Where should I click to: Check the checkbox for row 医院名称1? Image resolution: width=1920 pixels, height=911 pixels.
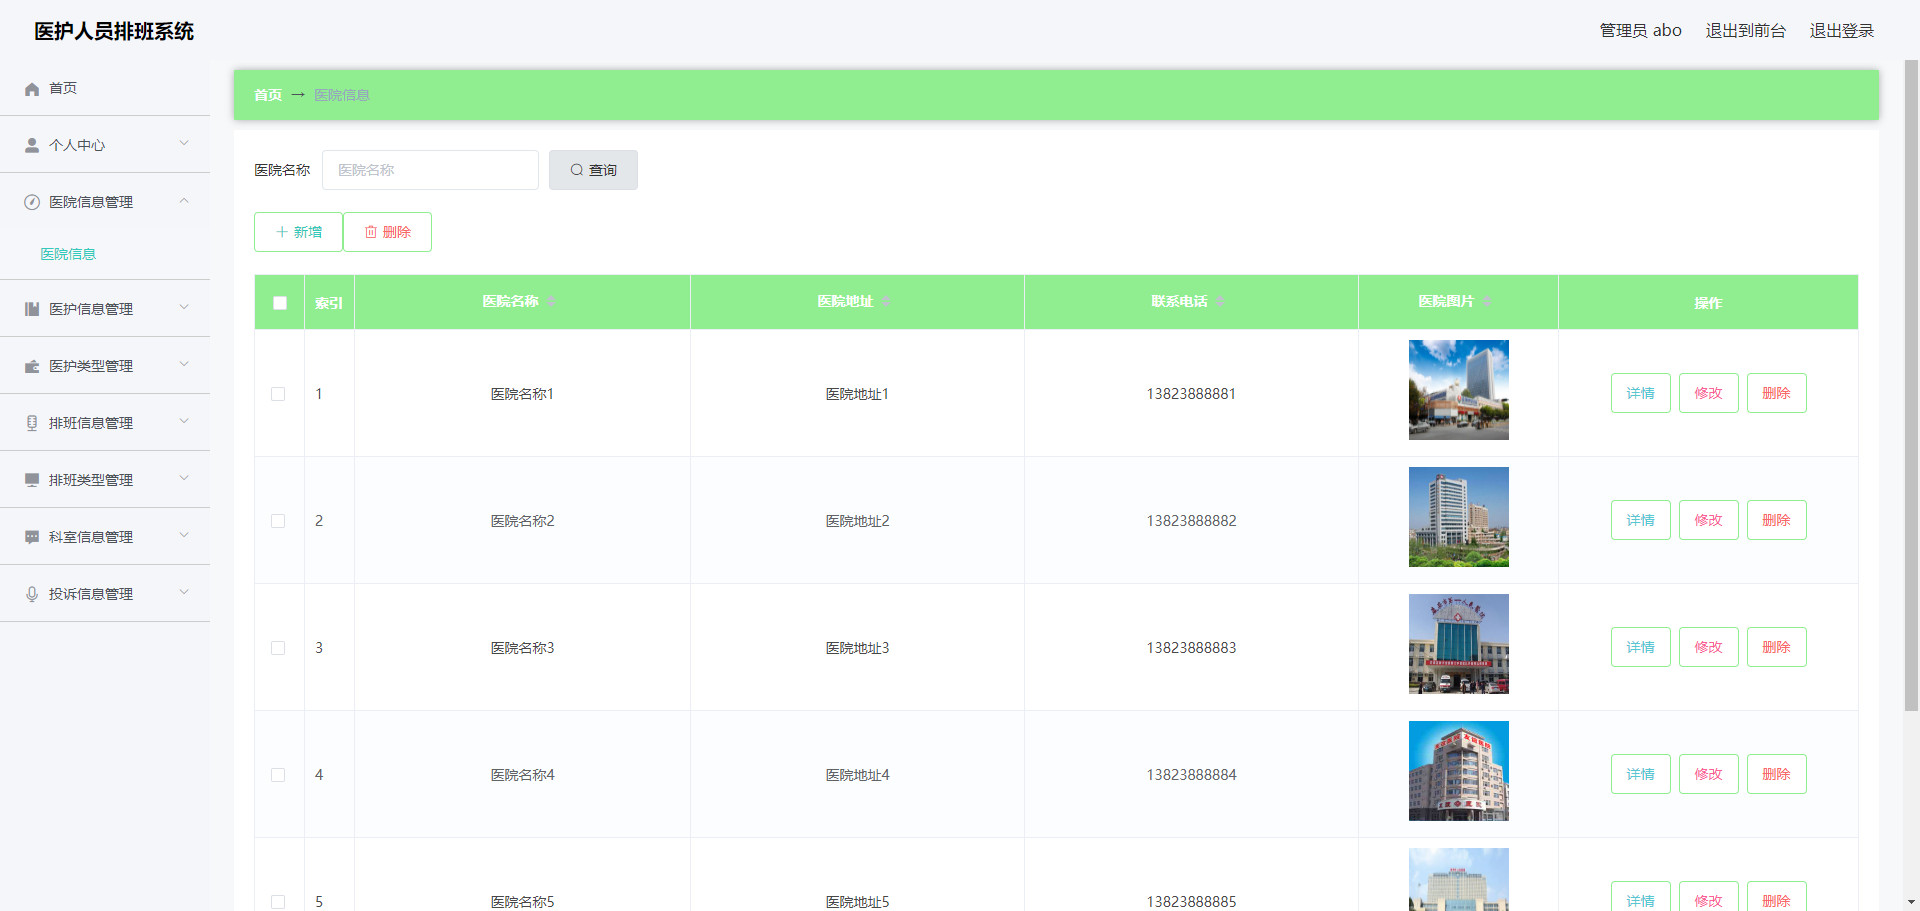tap(278, 394)
